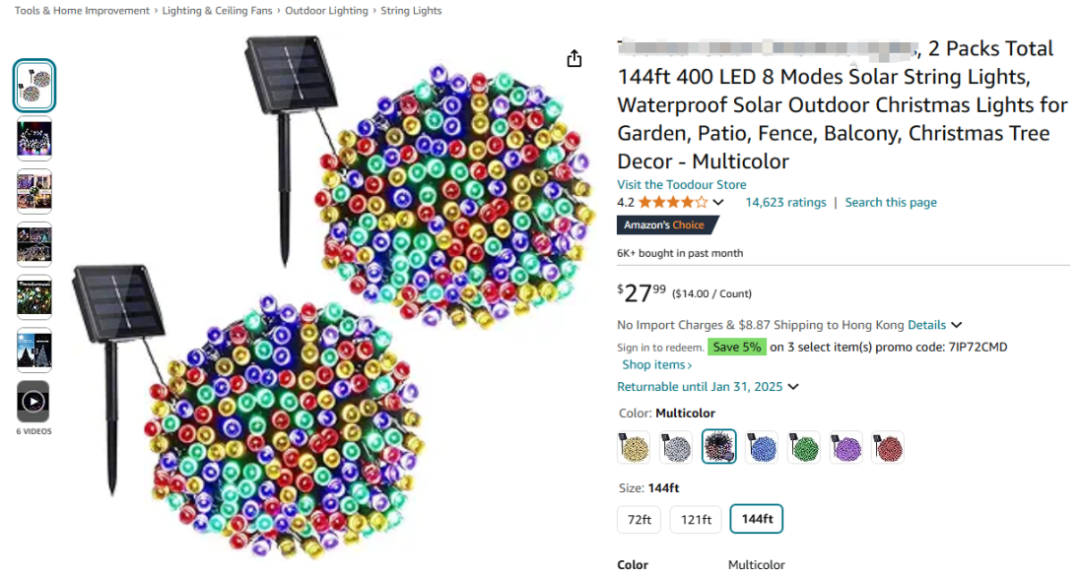Click the share icon above the product image
The height and width of the screenshot is (577, 1080).
574,59
